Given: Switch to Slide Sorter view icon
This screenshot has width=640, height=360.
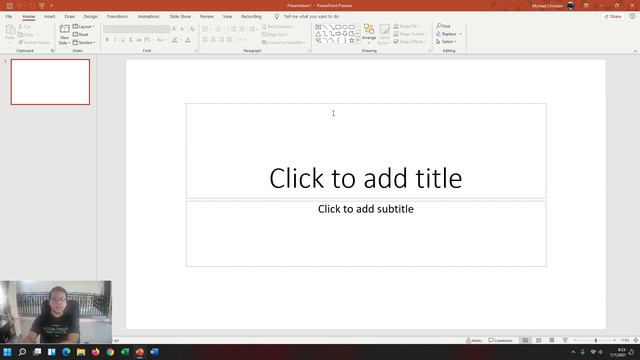Looking at the screenshot, I should tap(539, 340).
